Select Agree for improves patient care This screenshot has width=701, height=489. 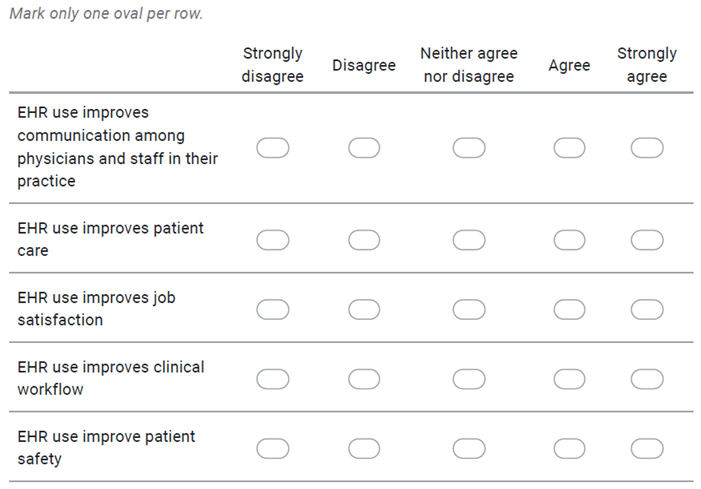tap(569, 240)
